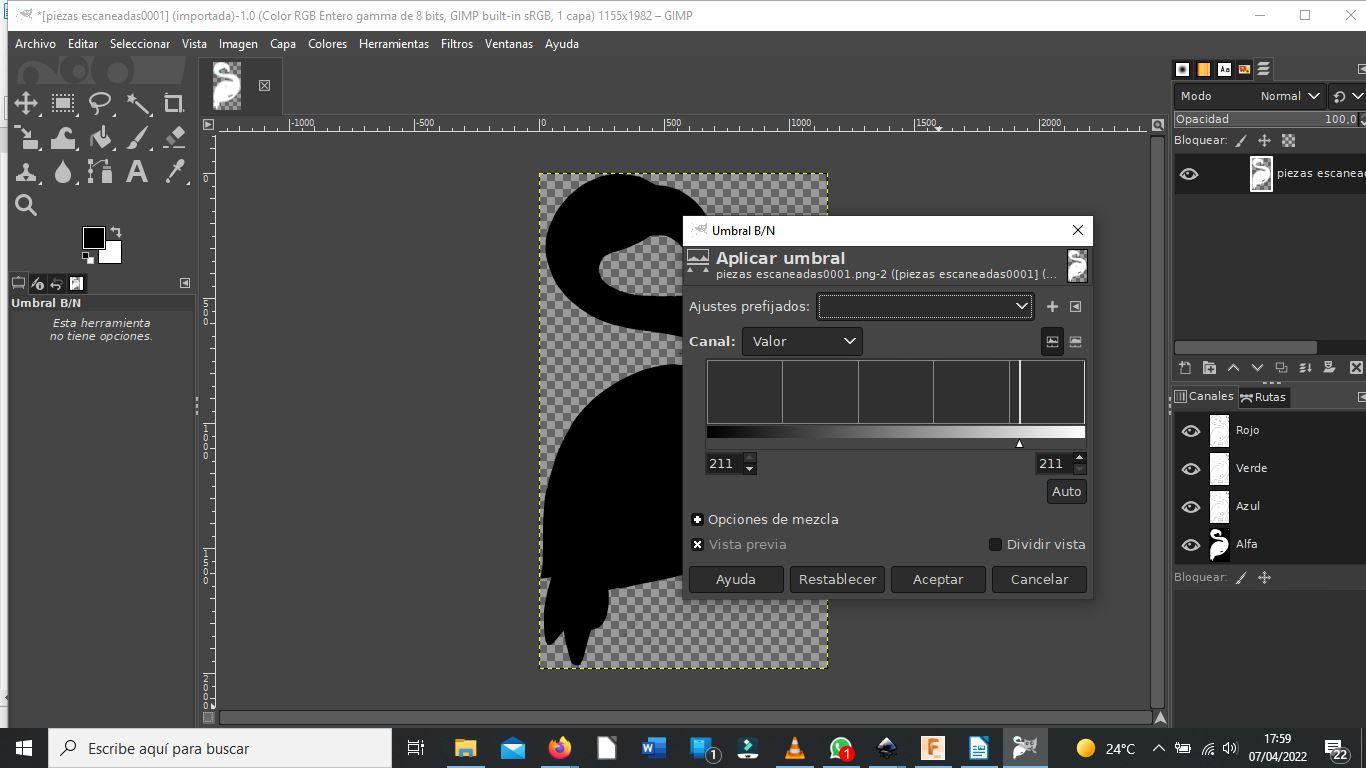Switch histogram to linear view
This screenshot has height=768, width=1366.
[x=1052, y=341]
